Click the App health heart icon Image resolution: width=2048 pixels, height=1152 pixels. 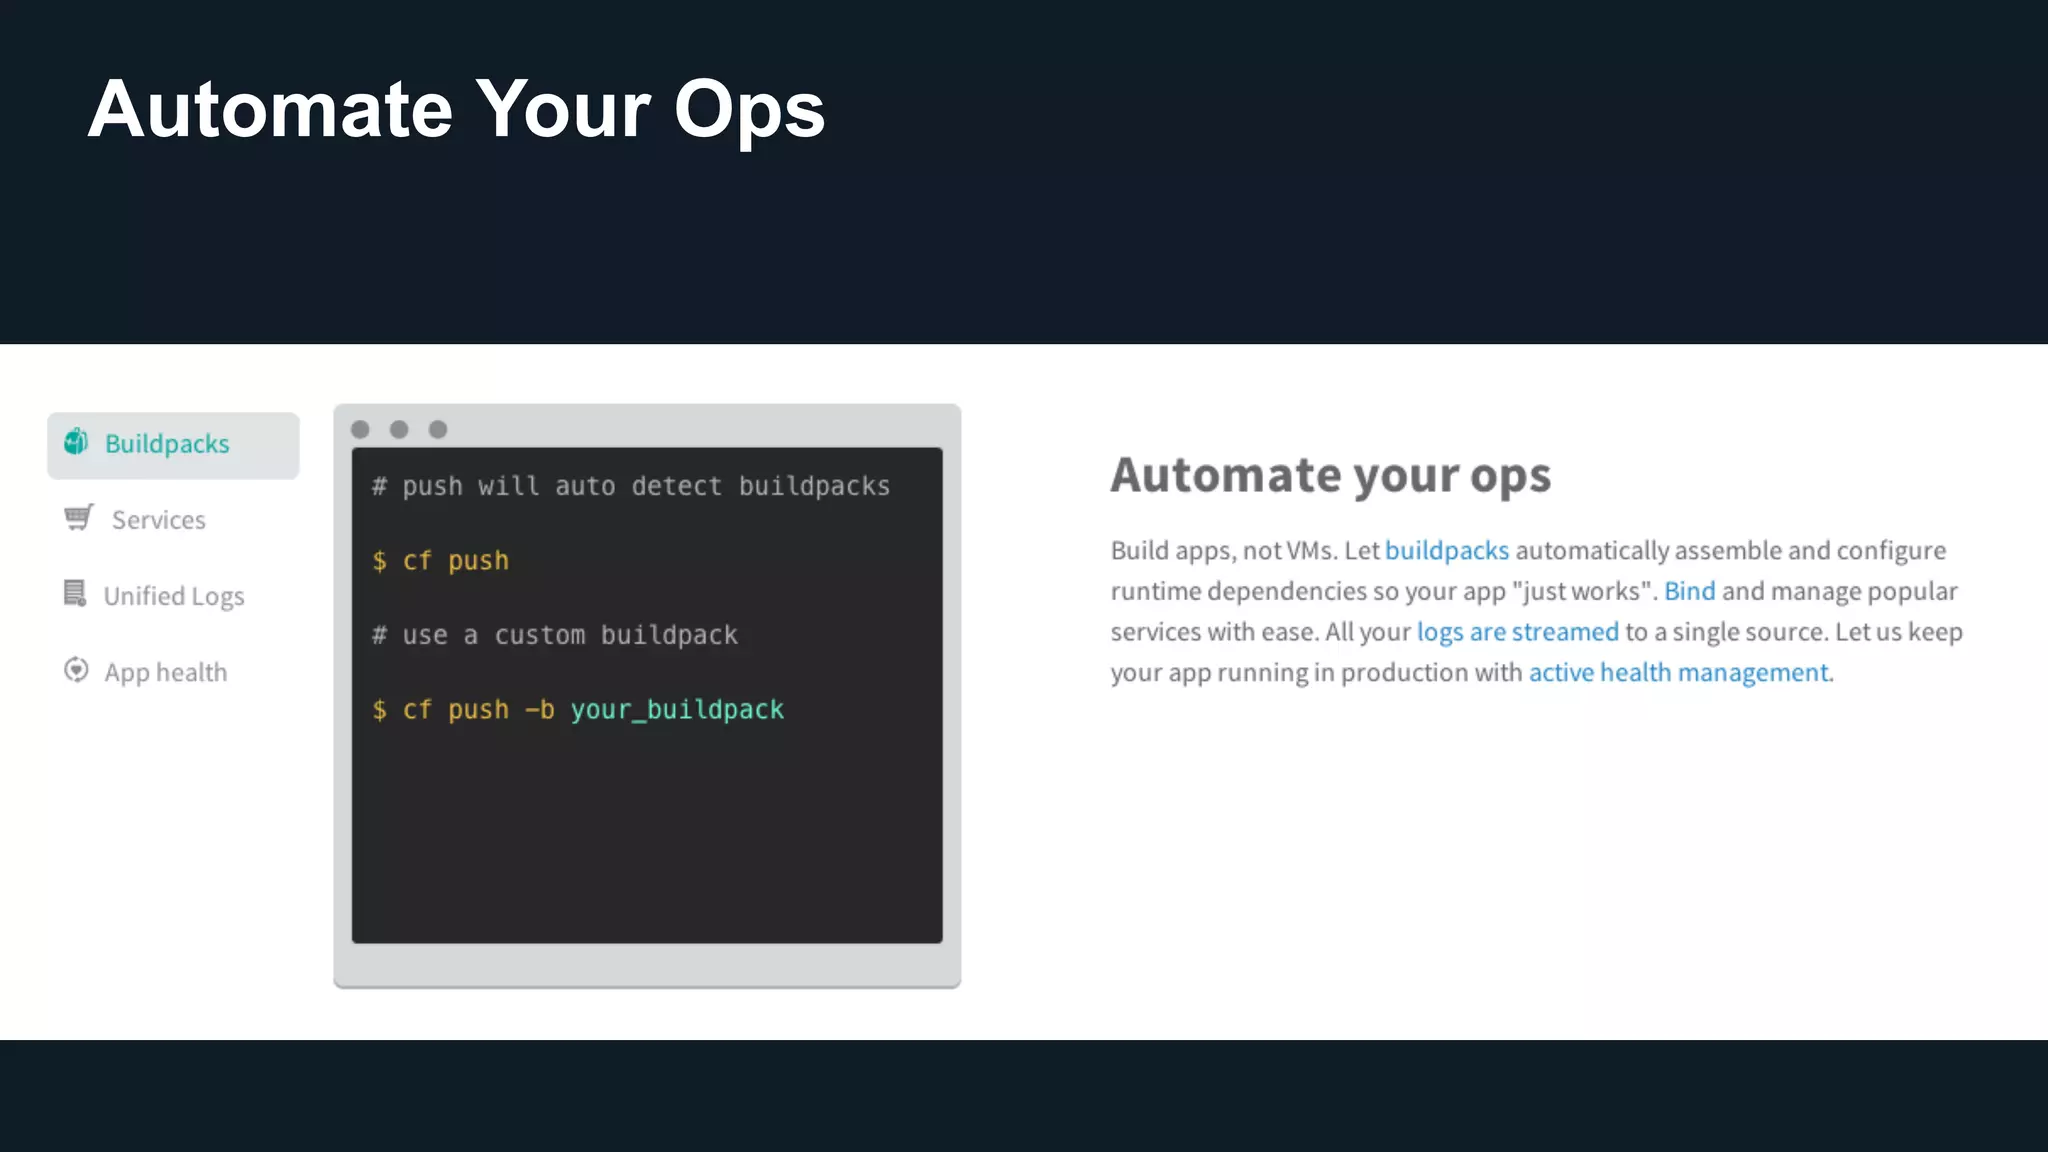(76, 670)
